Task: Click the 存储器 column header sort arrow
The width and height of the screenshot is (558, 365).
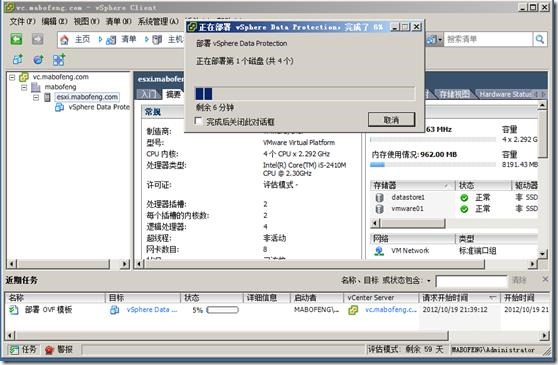Action: click(446, 185)
